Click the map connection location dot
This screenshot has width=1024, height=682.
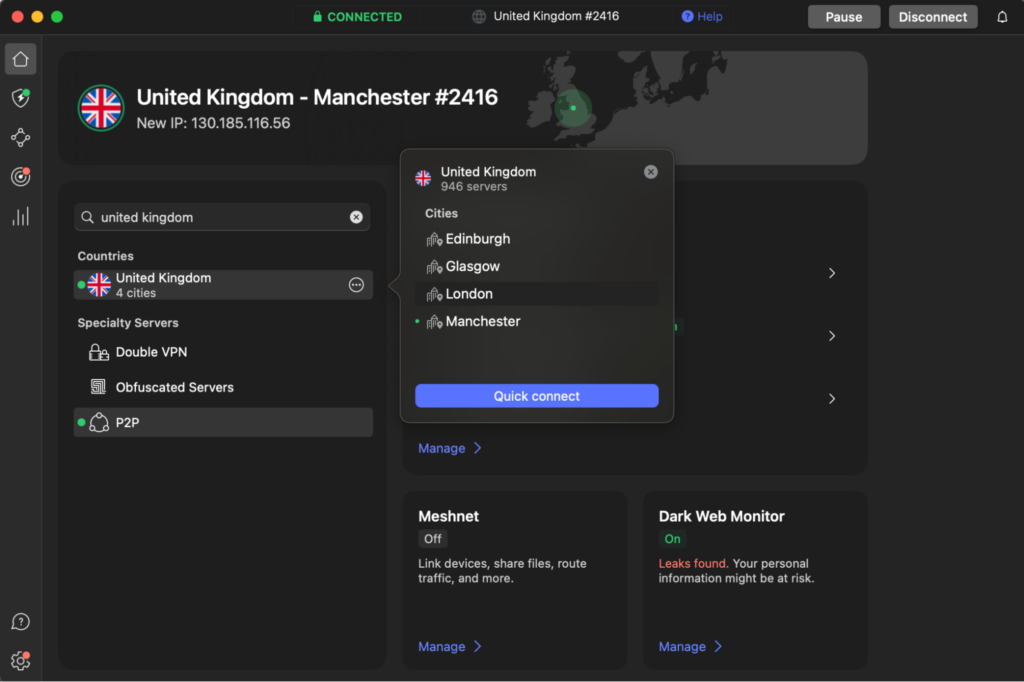coord(573,108)
